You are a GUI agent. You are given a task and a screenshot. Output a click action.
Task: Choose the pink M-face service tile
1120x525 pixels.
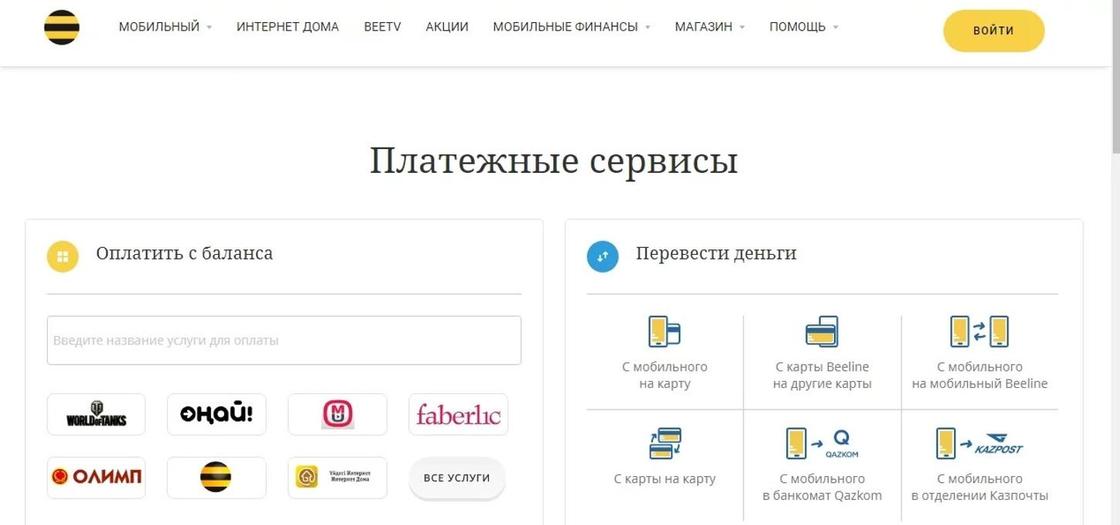[337, 414]
